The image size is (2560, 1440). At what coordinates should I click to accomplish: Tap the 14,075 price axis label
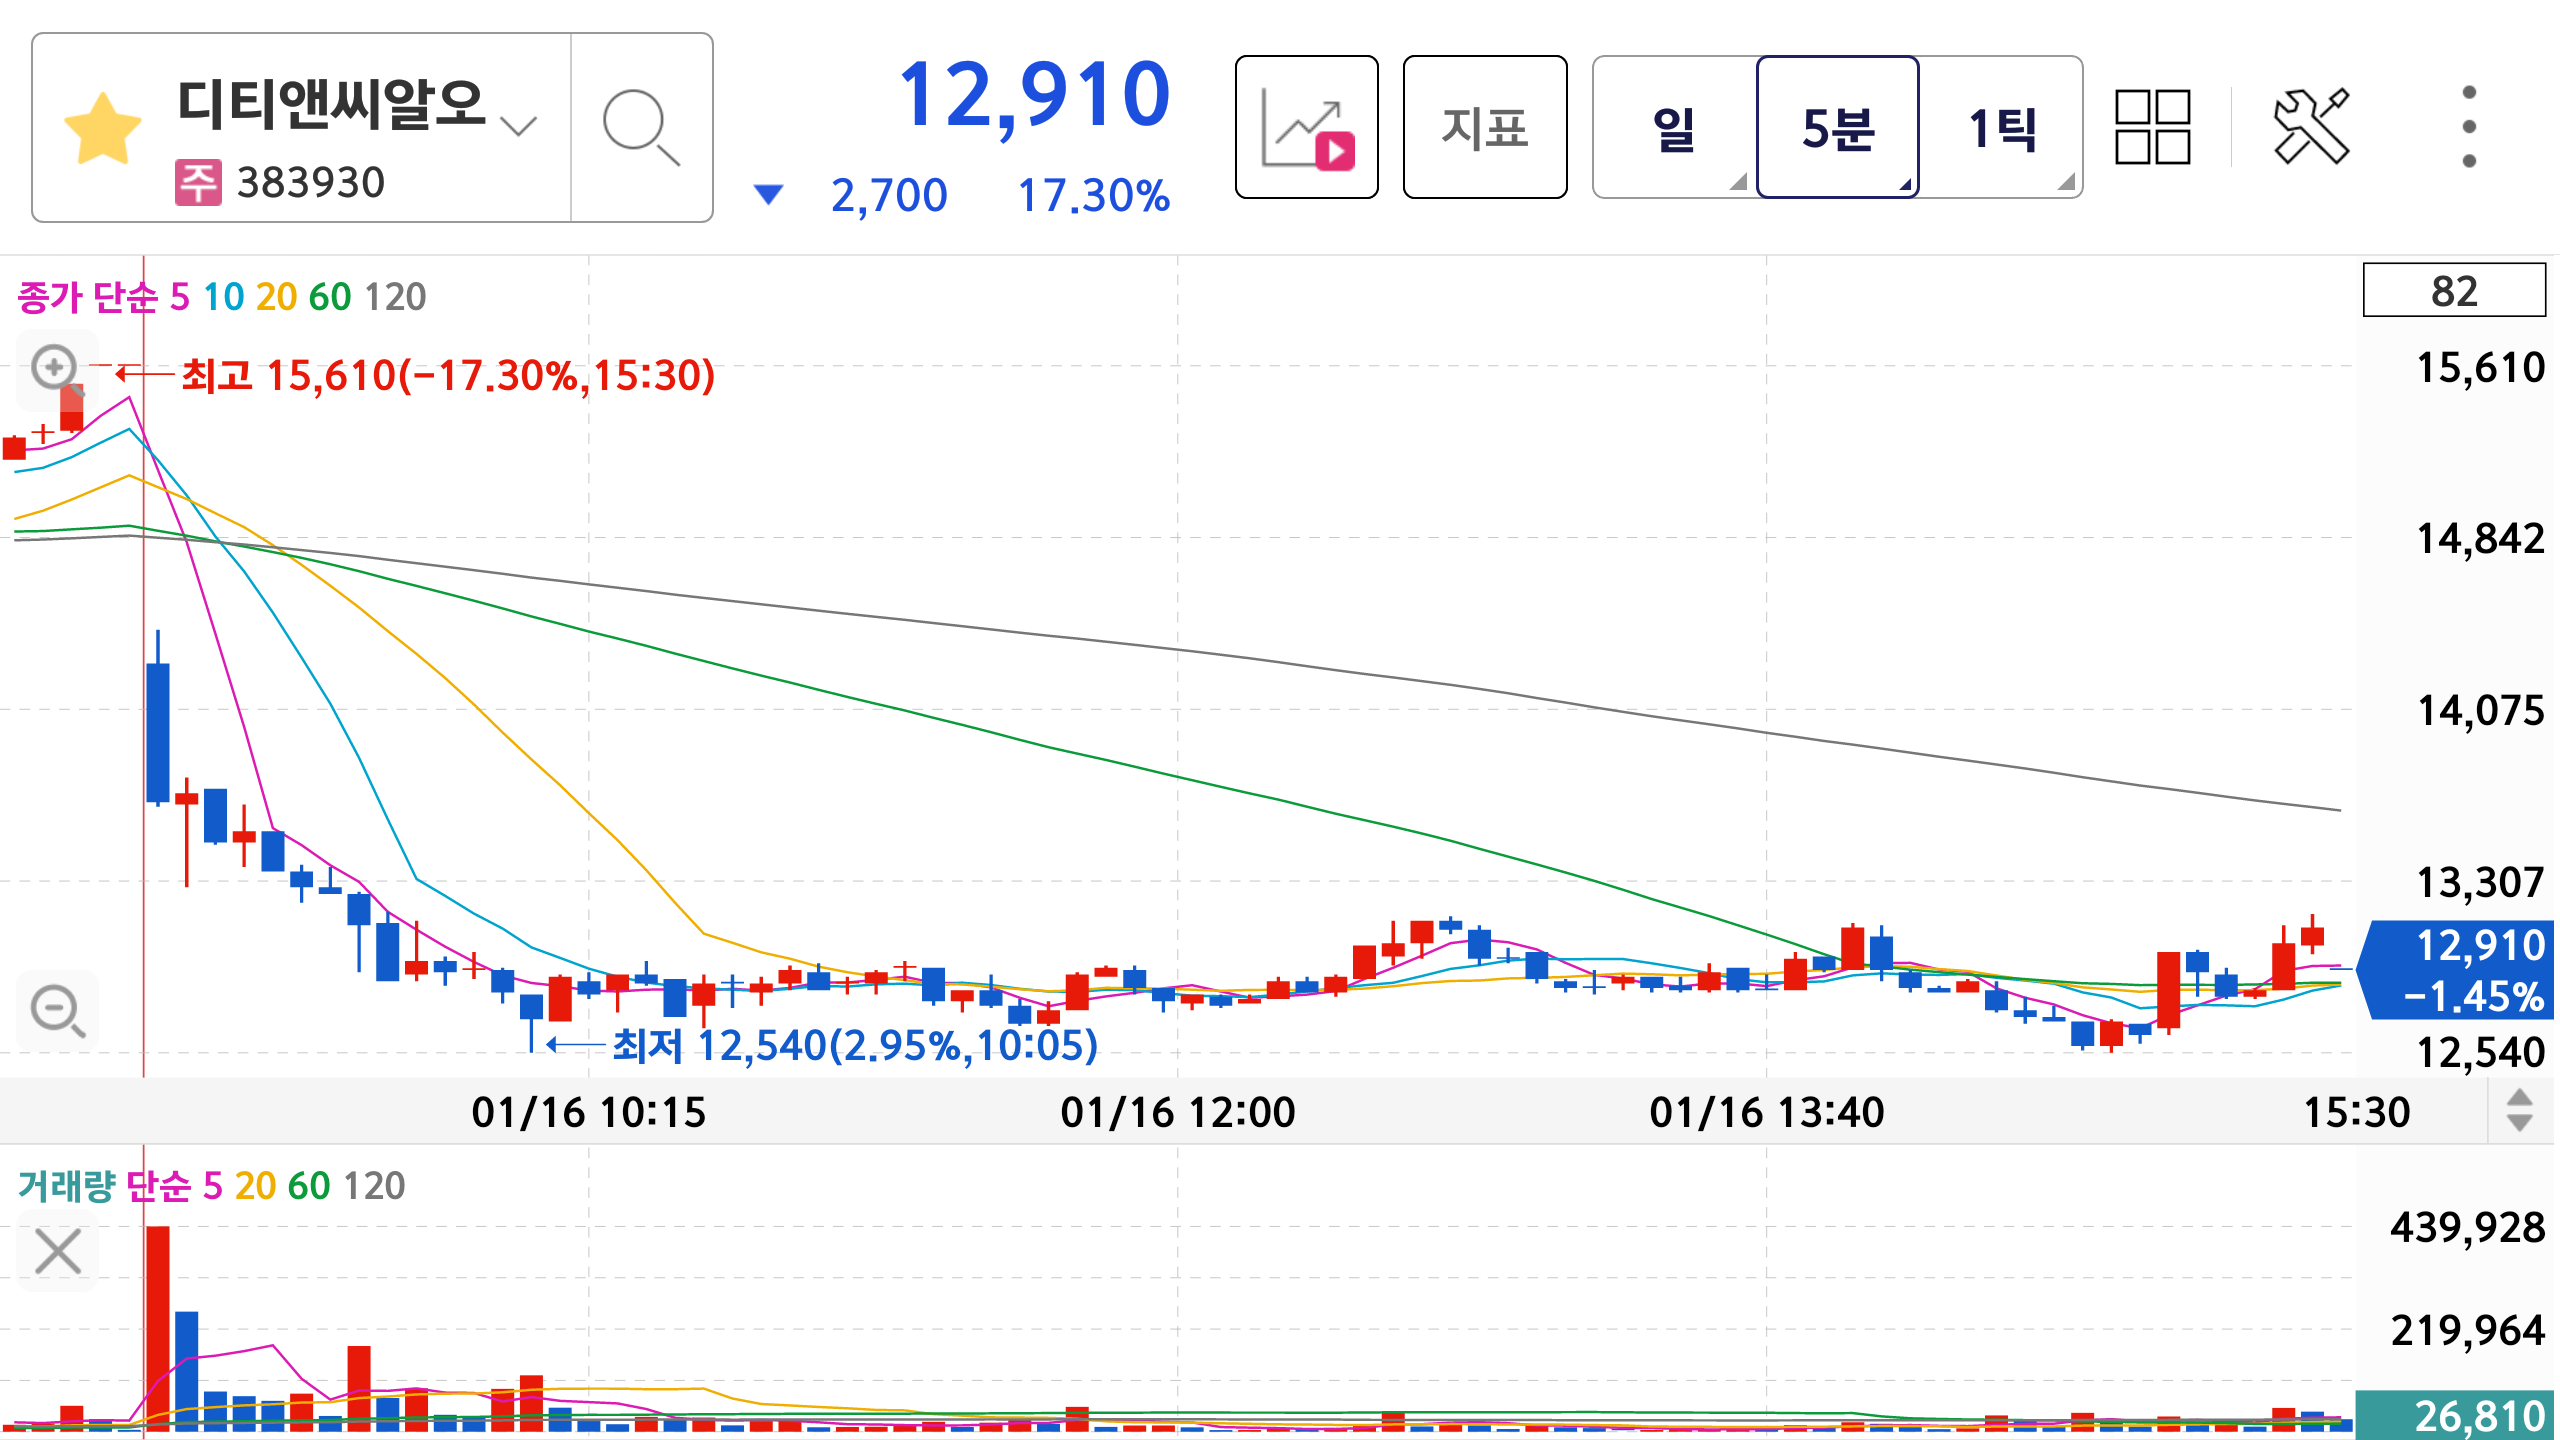click(x=2481, y=711)
